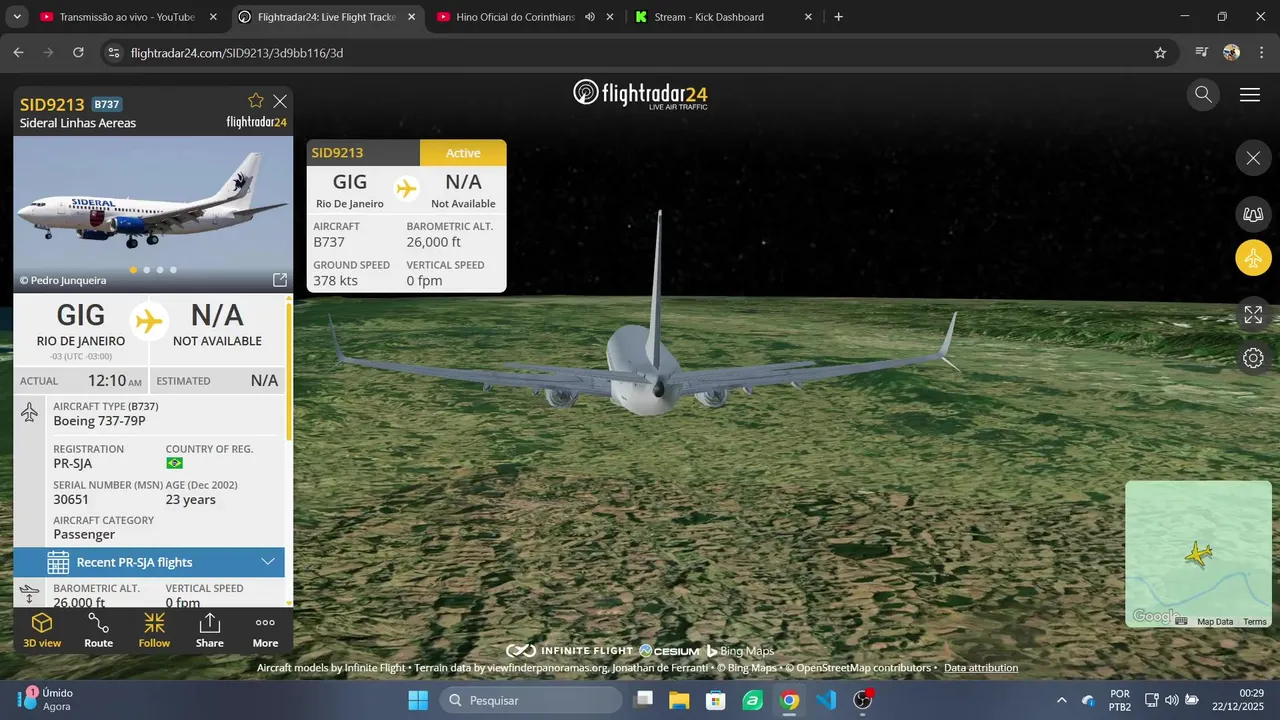
Task: Select first photo carousel dot
Action: tap(134, 270)
